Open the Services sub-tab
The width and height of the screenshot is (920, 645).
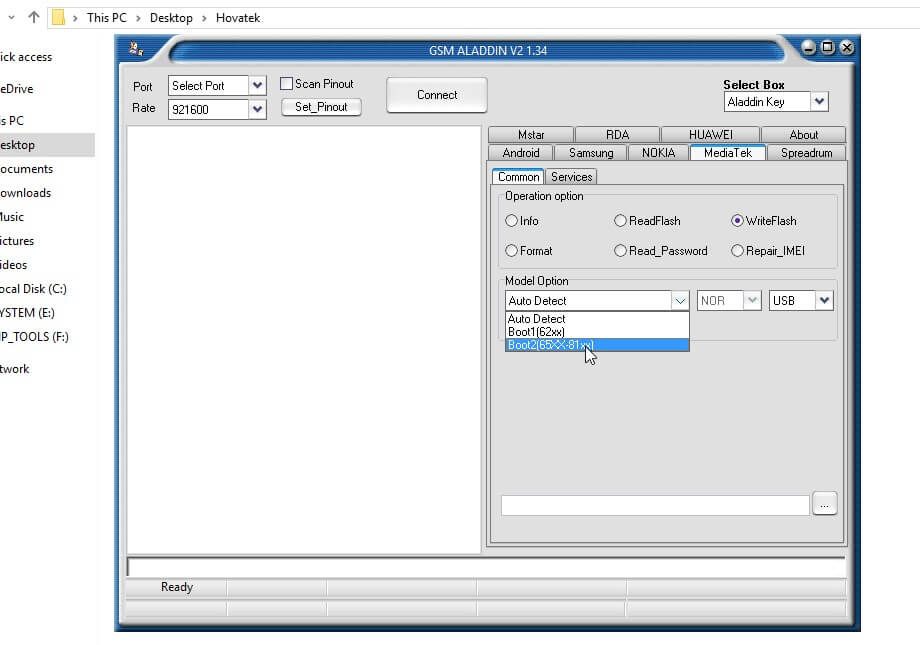[x=571, y=177]
